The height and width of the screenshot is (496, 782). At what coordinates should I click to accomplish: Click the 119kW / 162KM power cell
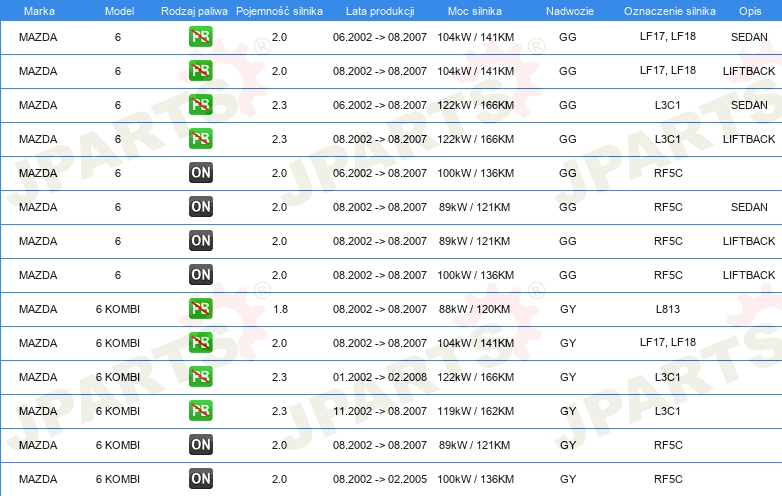point(475,411)
